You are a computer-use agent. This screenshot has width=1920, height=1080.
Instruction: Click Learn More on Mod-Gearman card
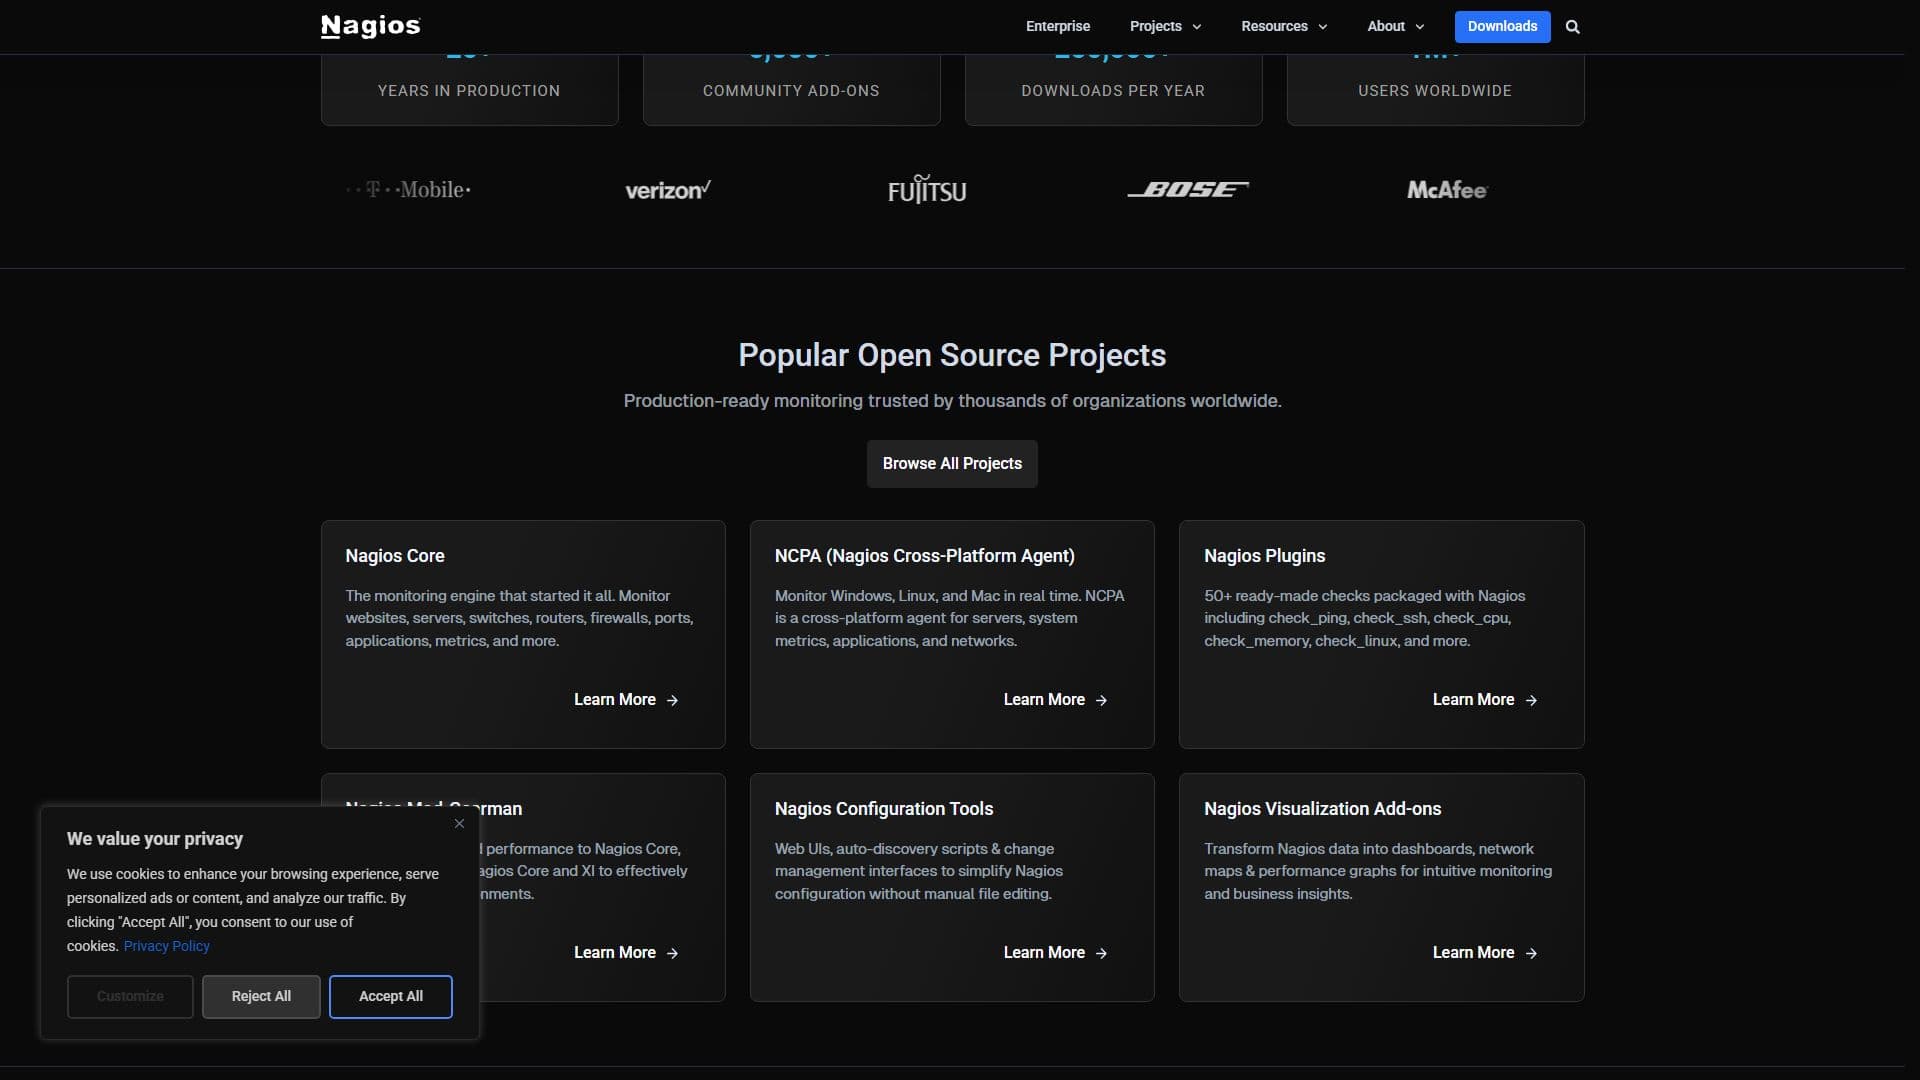pos(626,953)
